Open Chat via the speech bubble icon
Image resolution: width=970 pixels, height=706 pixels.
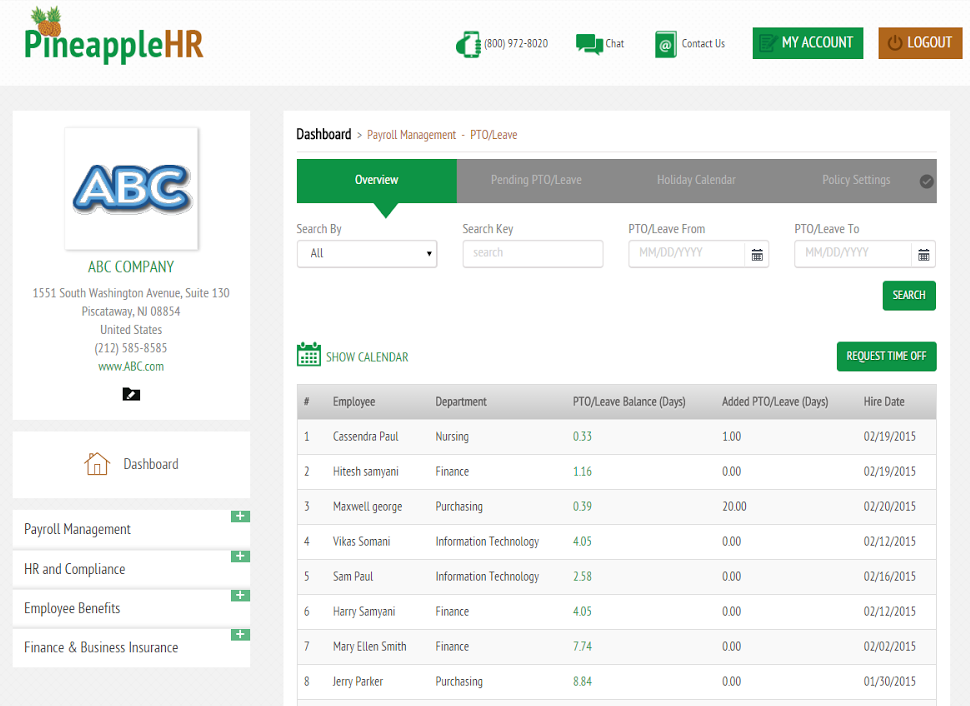coord(589,45)
